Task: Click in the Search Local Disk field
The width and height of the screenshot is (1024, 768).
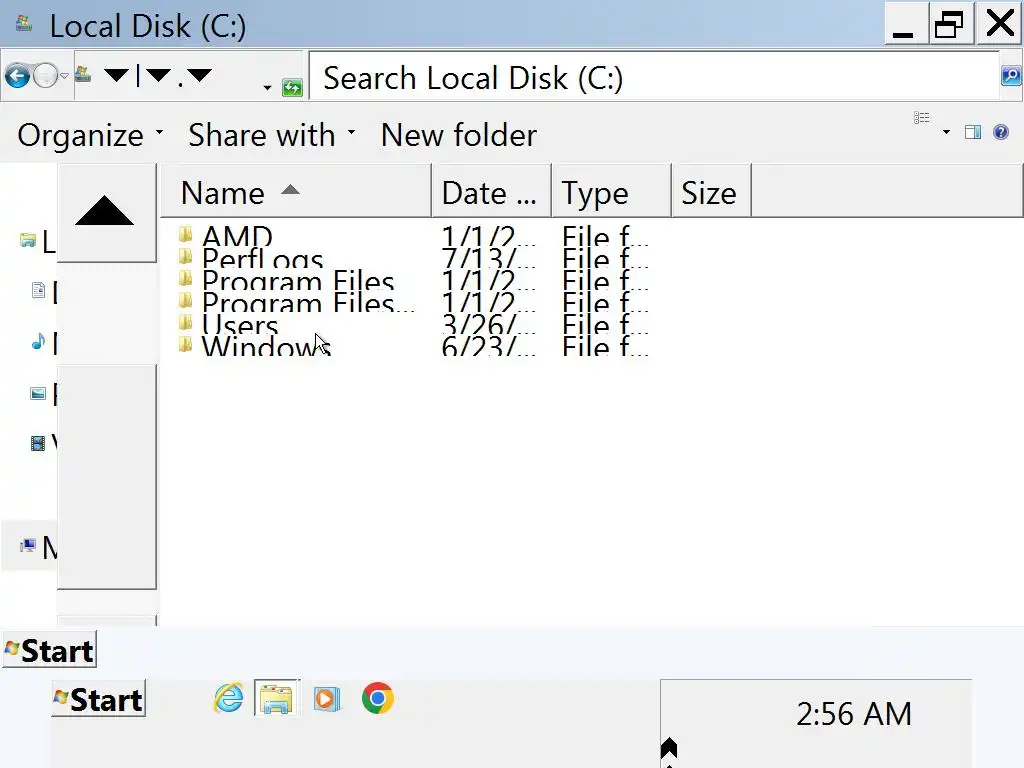Action: tap(650, 78)
